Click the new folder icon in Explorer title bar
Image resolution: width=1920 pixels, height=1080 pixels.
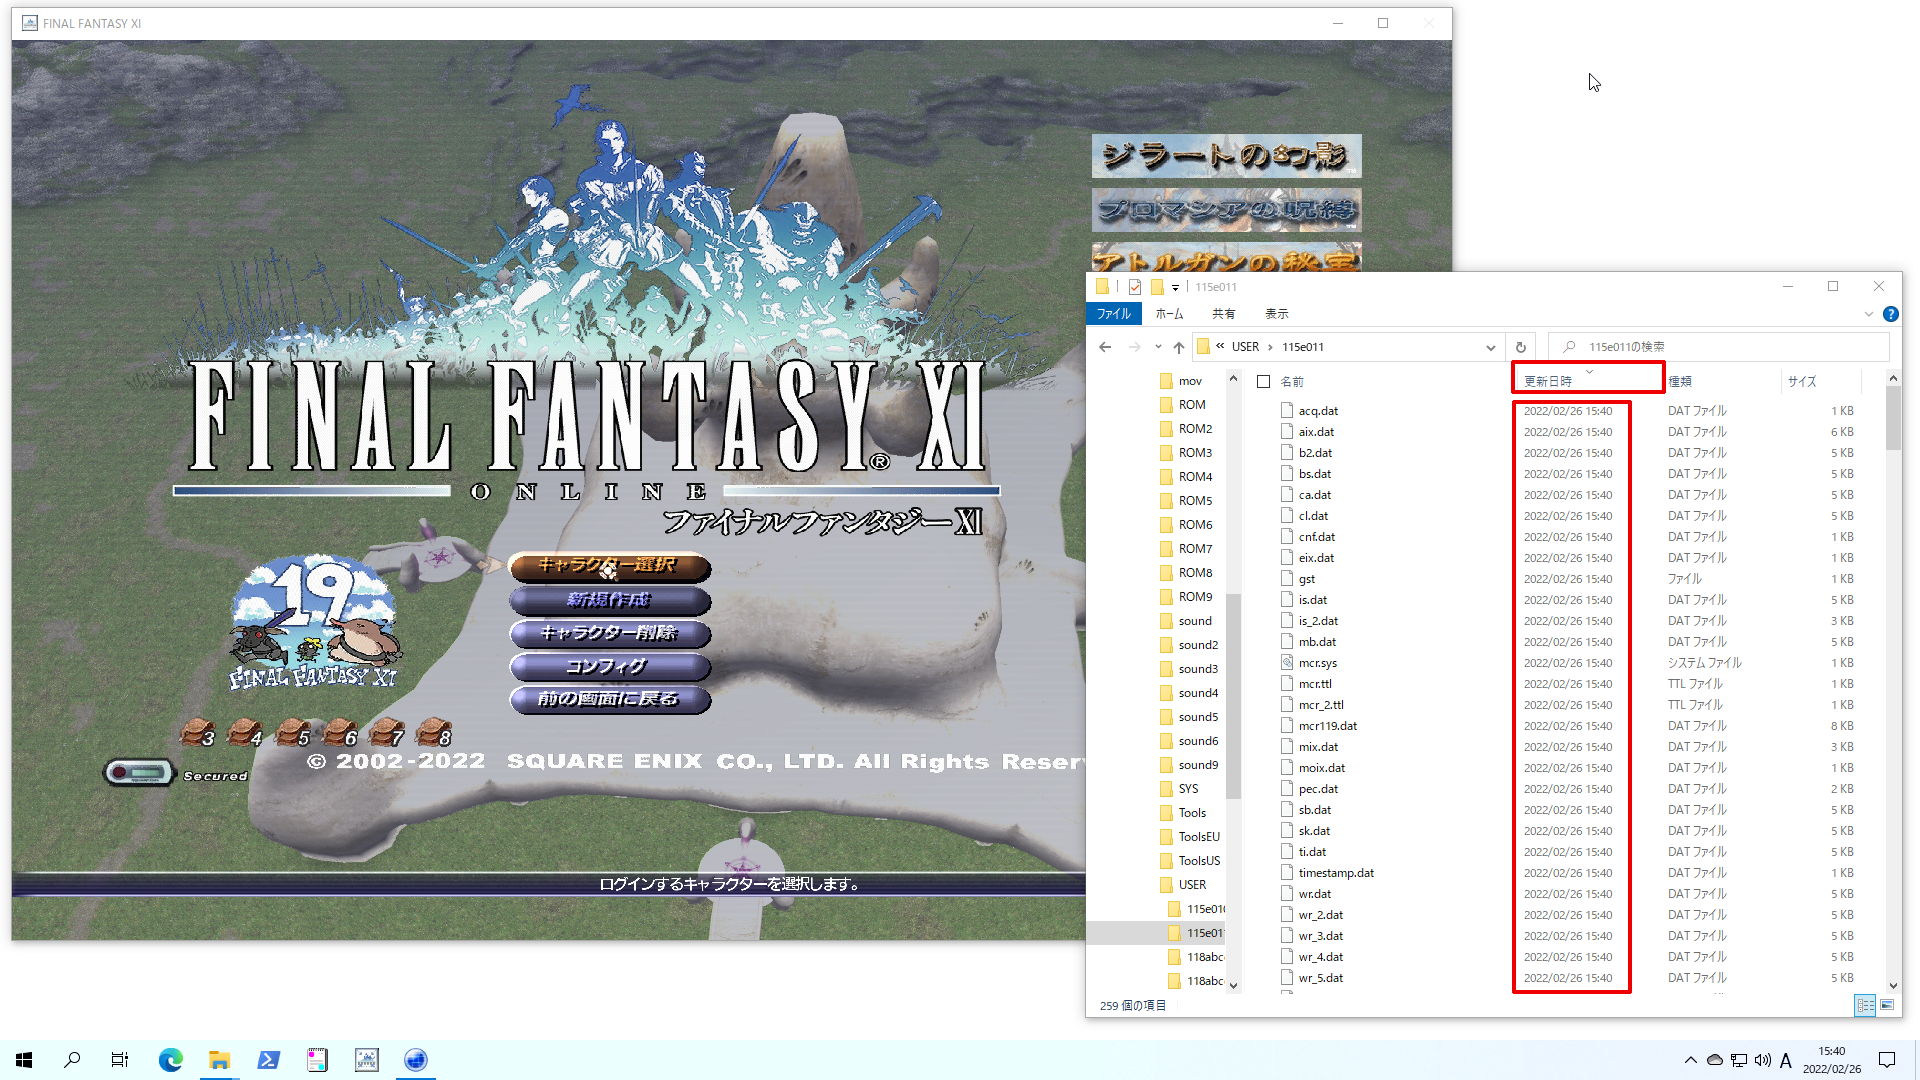[1157, 287]
